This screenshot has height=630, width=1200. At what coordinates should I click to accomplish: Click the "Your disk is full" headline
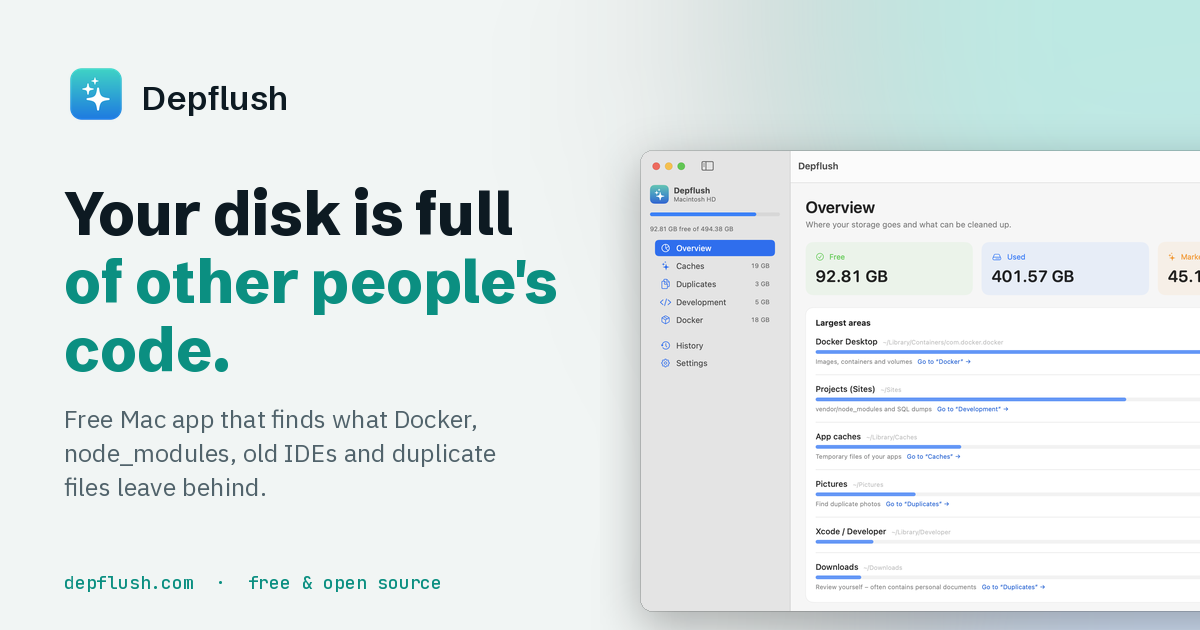(x=289, y=212)
